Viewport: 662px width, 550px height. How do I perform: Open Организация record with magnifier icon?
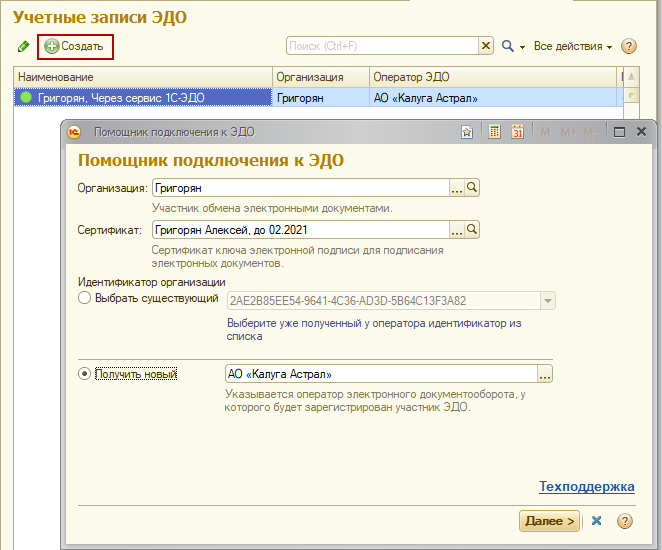472,187
